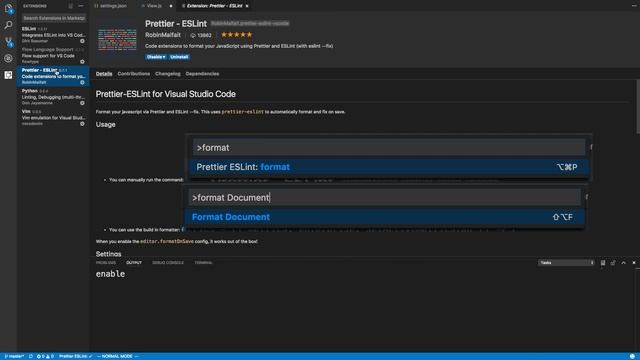This screenshot has height=360, width=640.
Task: Maximize the bottom panel with chevron
Action: [624, 263]
